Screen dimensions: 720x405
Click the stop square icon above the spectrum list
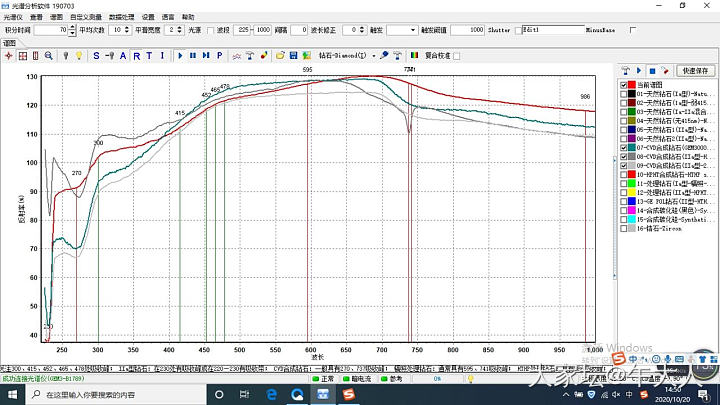[652, 71]
